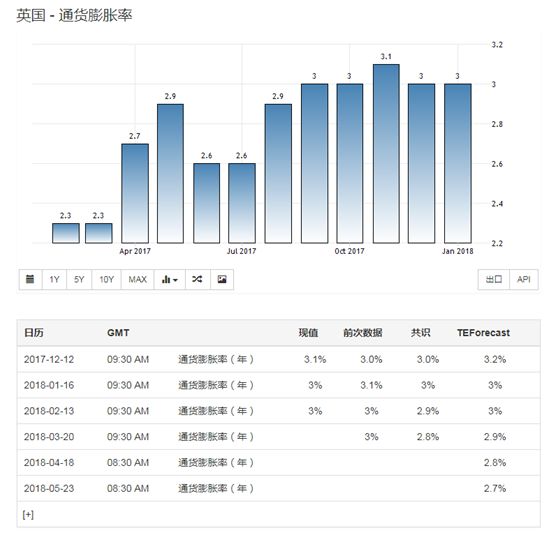Click the 2.9% forecast in 2018-03-20 row
This screenshot has width=558, height=537.
pyautogui.click(x=495, y=437)
